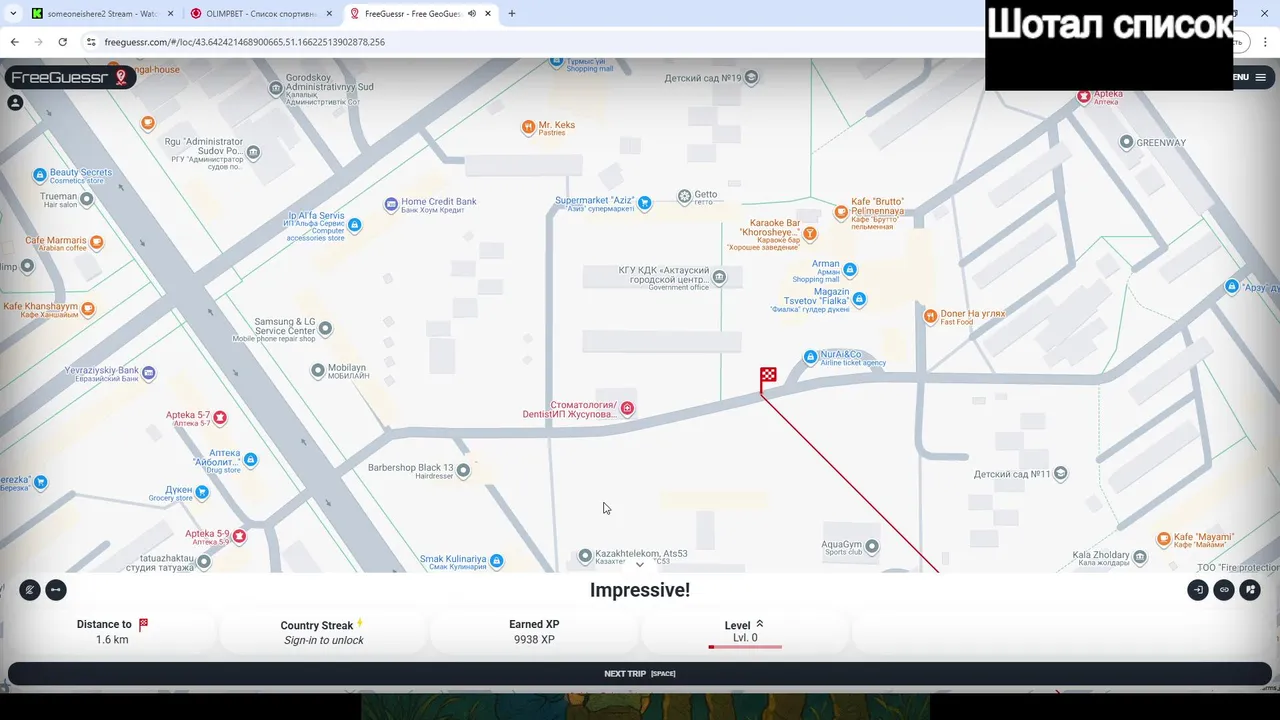Click the FreeGuessr logo

pyautogui.click(x=69, y=77)
